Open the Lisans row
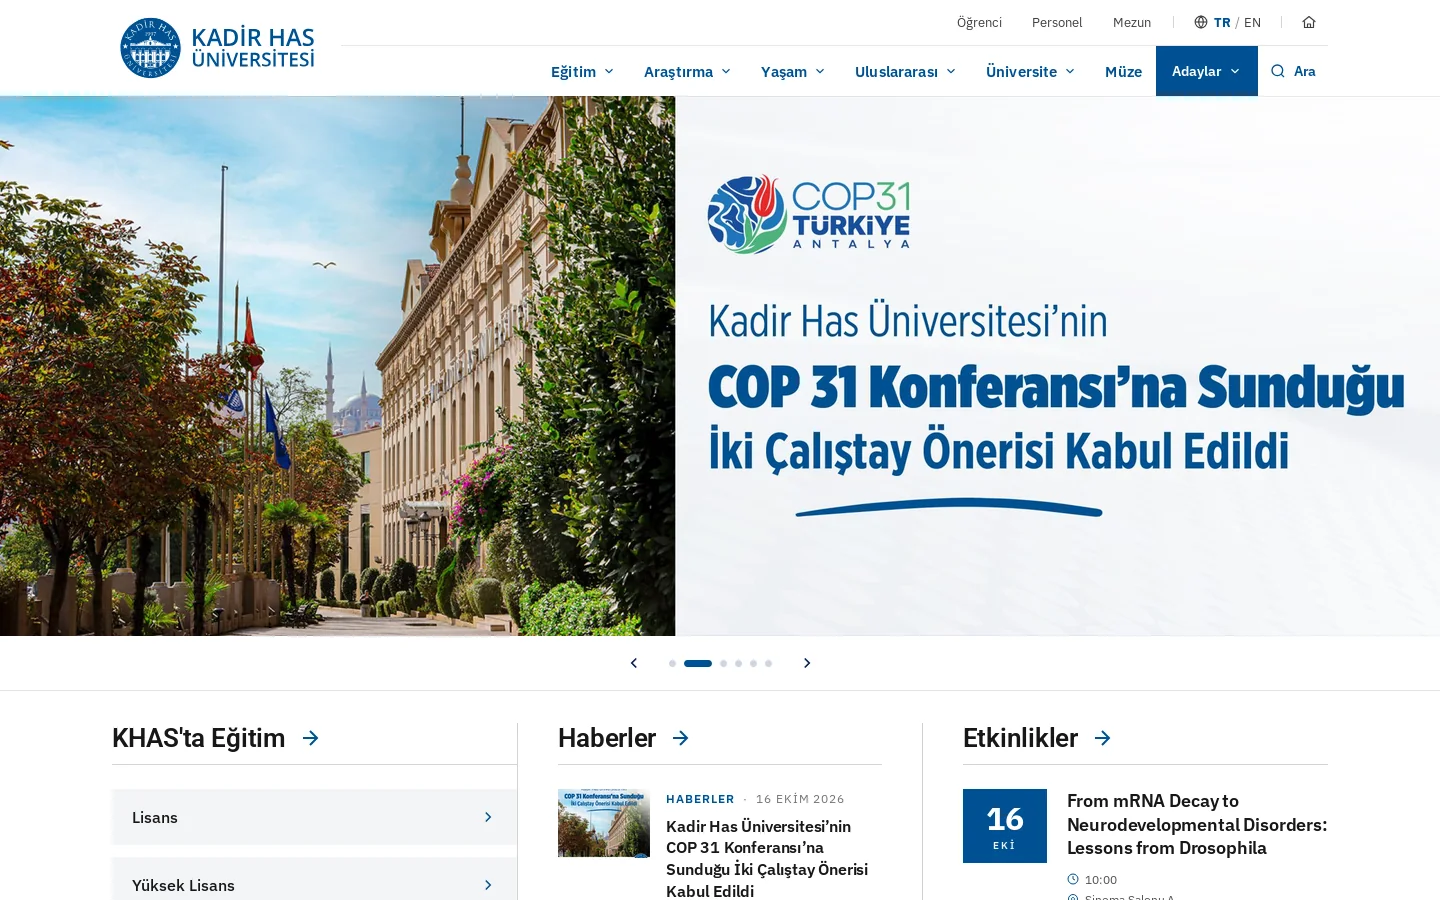 coord(314,817)
